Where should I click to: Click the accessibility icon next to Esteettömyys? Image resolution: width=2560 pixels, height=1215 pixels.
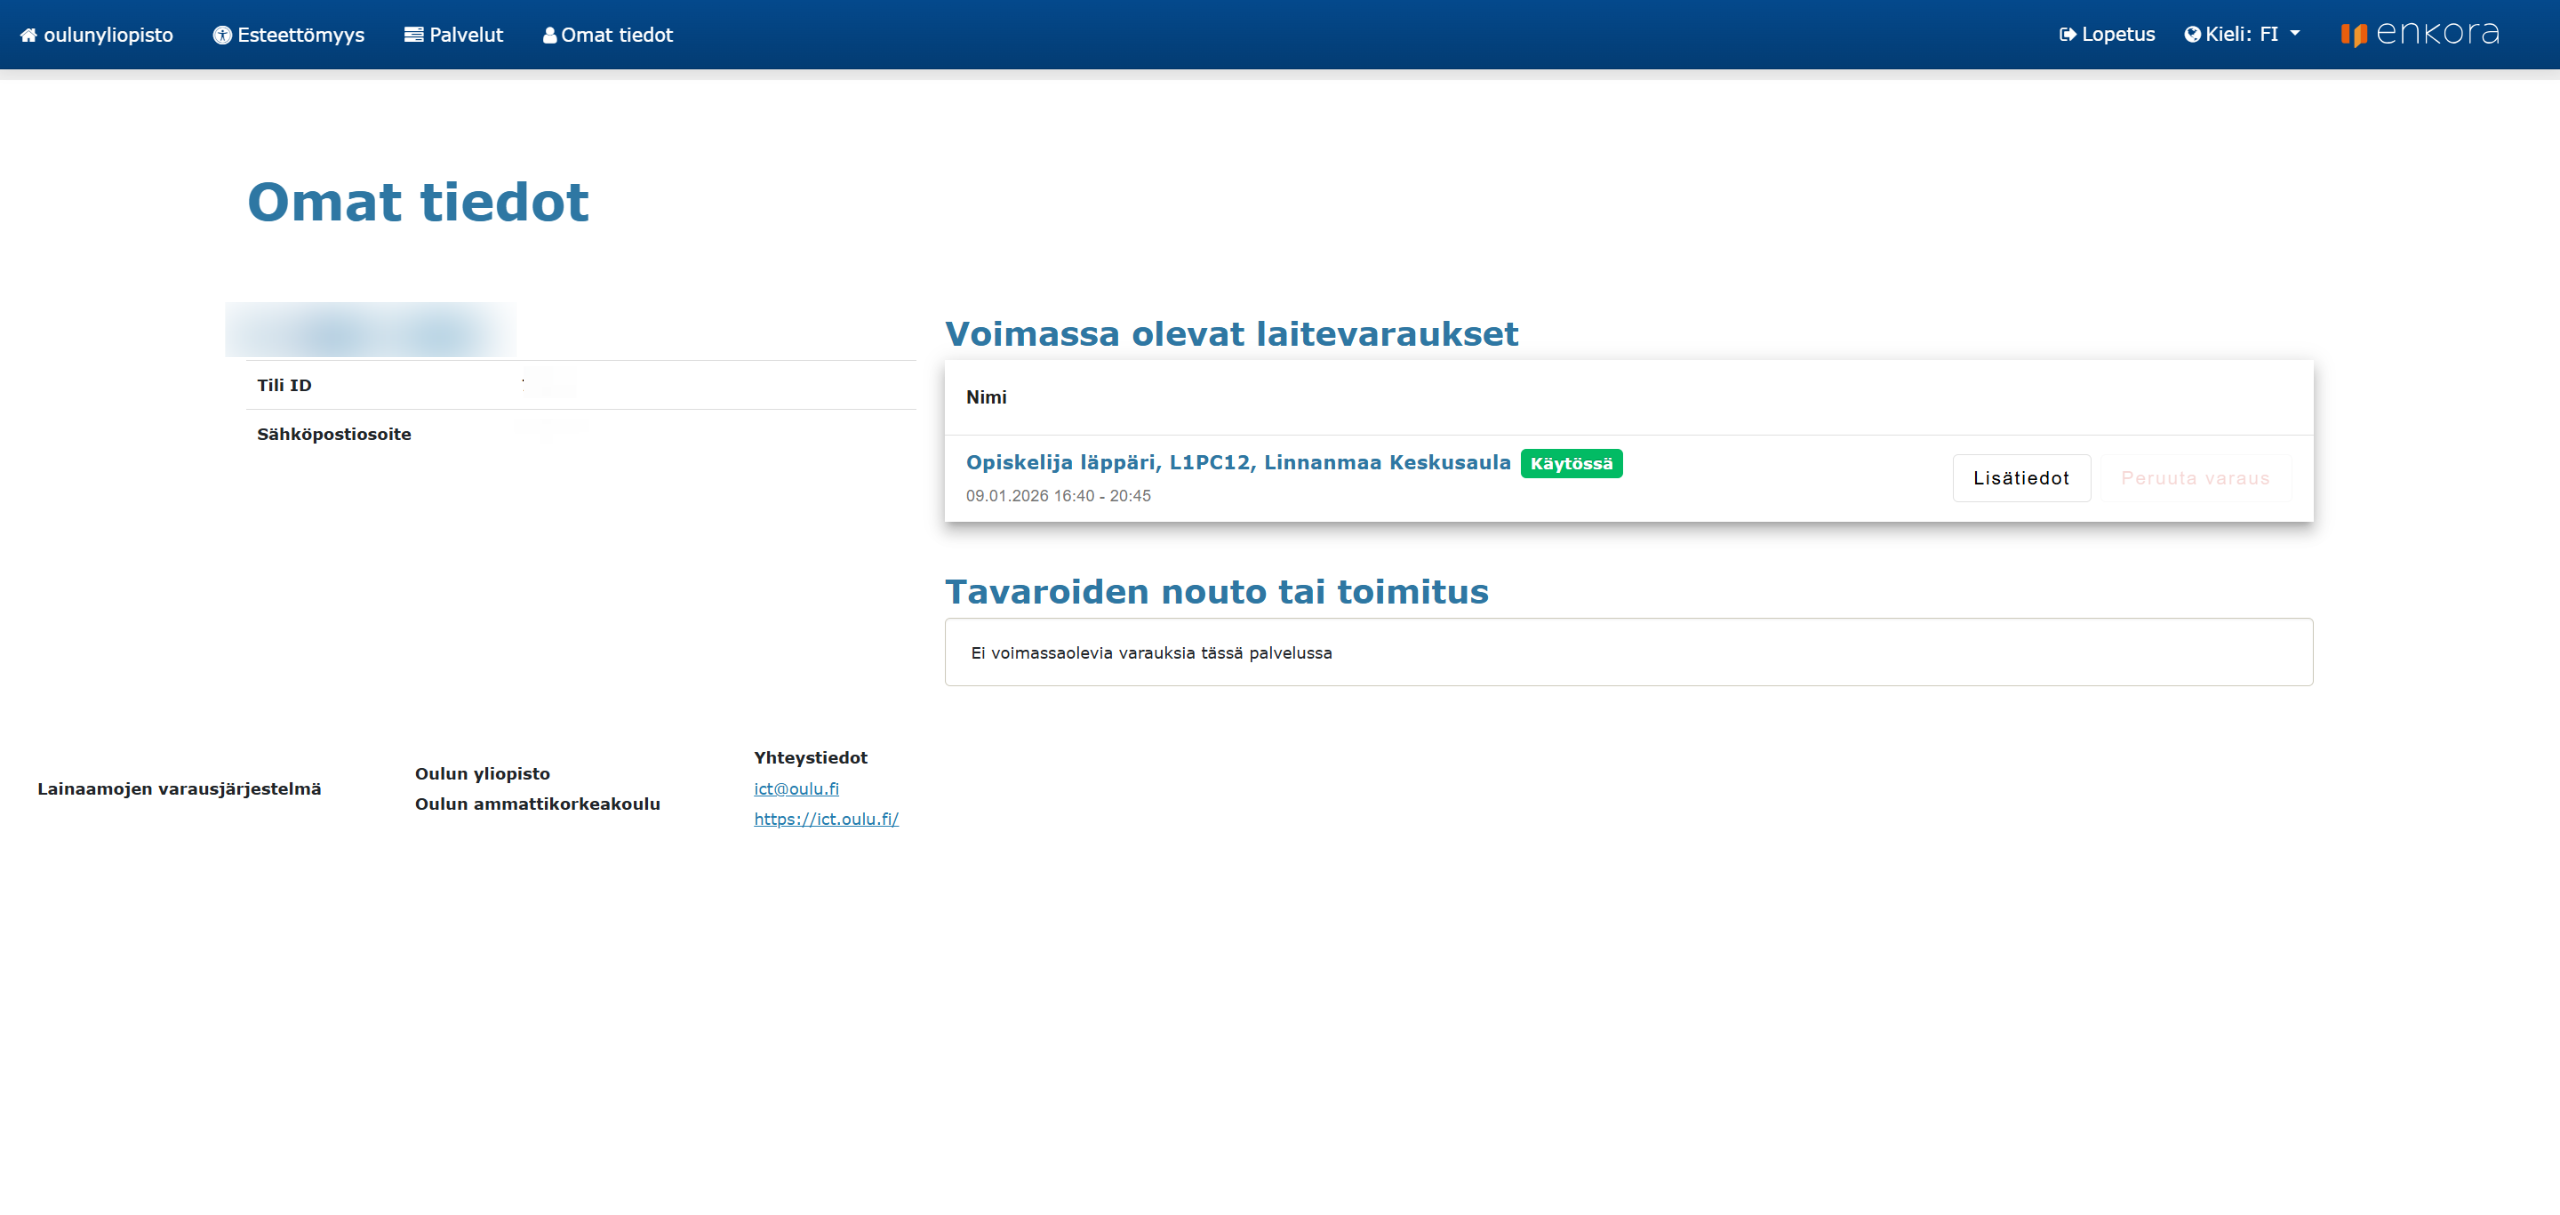(x=222, y=35)
